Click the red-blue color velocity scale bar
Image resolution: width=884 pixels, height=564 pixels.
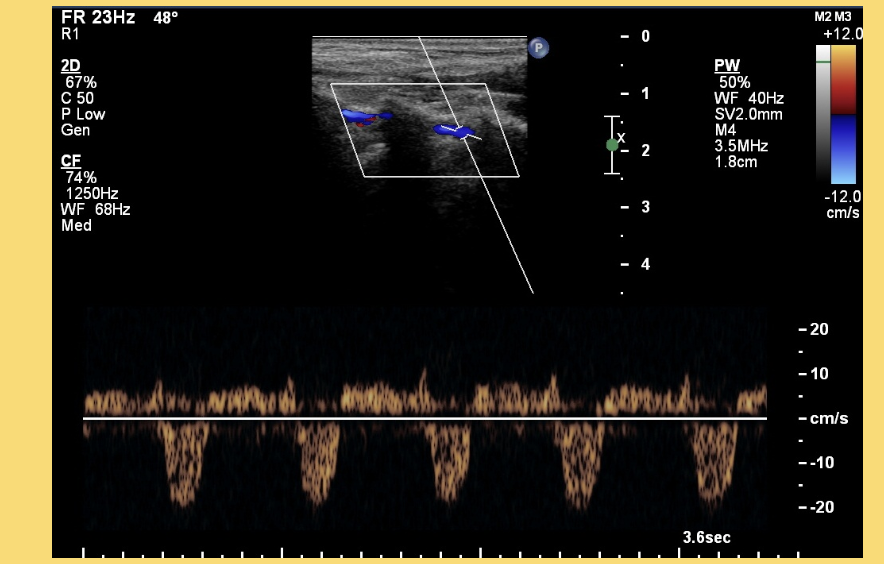[x=843, y=114]
